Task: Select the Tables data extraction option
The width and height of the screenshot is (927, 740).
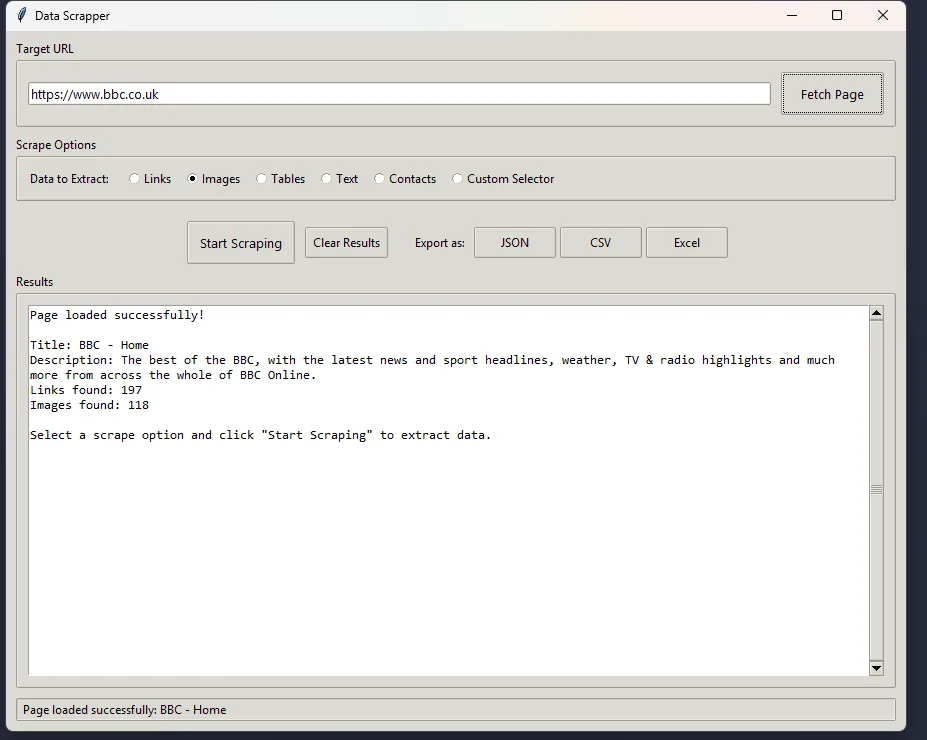Action: coord(261,178)
